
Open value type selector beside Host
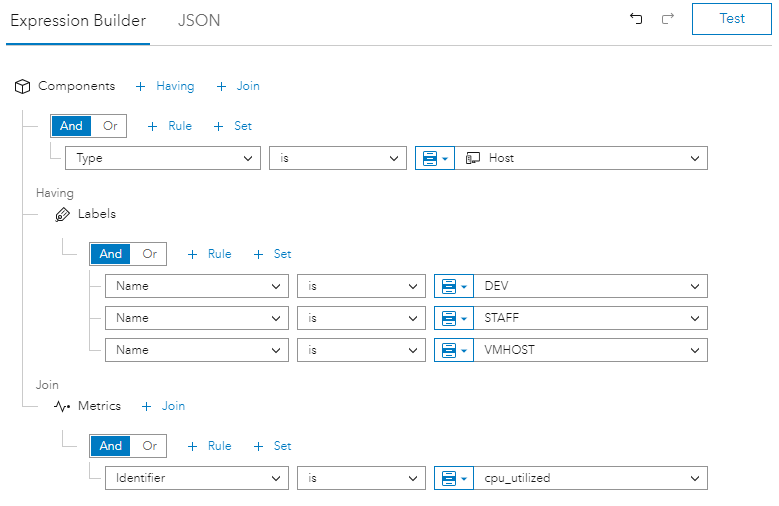[435, 158]
